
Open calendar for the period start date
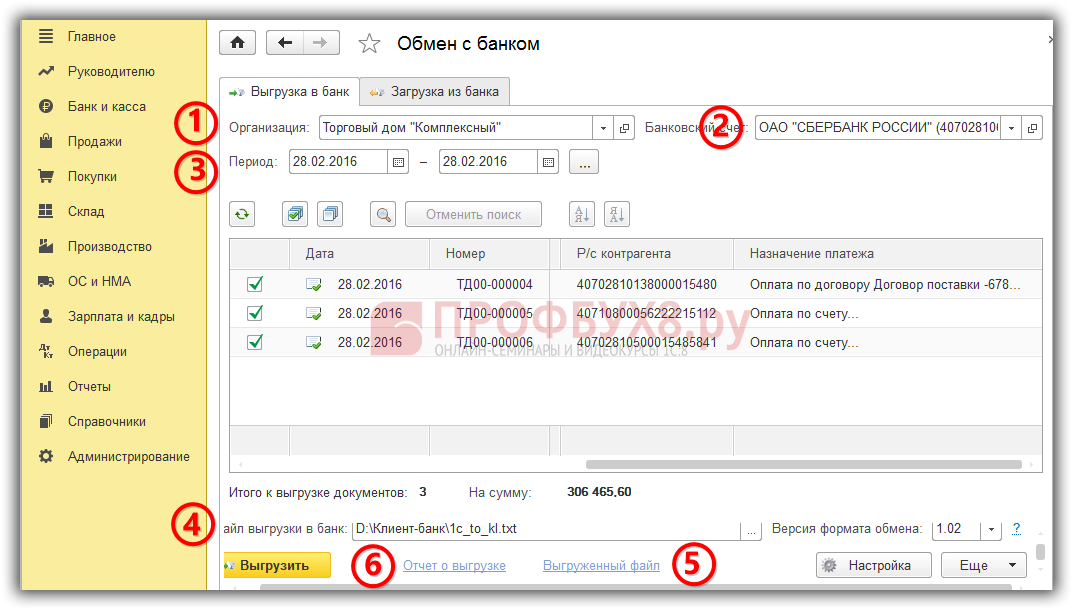pos(398,161)
